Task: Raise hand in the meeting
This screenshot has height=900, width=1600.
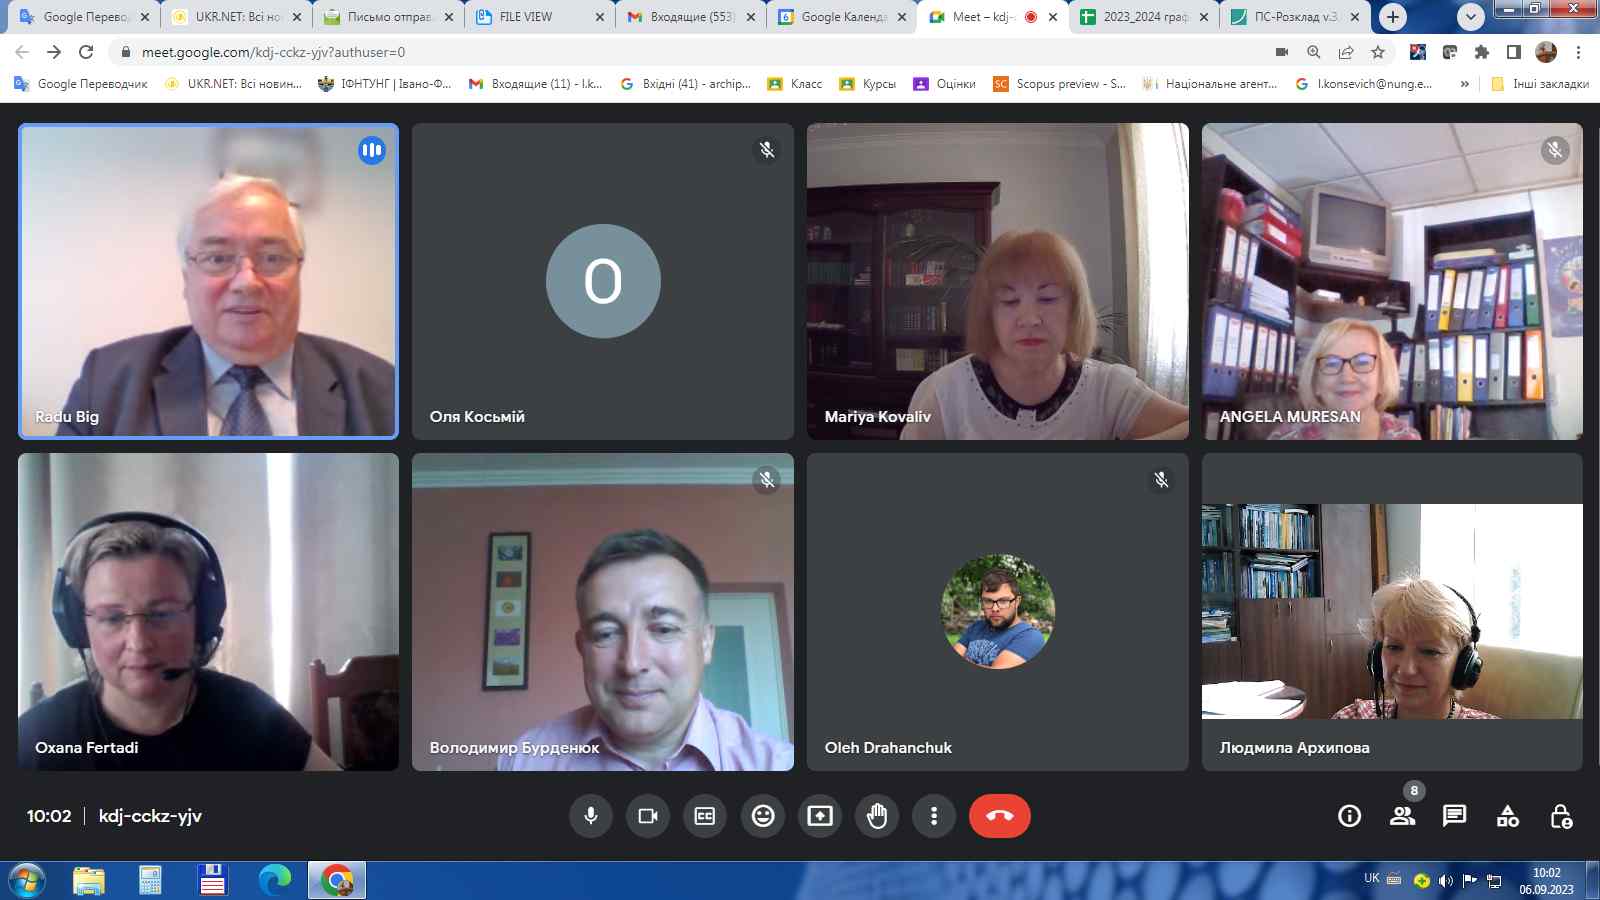Action: [877, 816]
